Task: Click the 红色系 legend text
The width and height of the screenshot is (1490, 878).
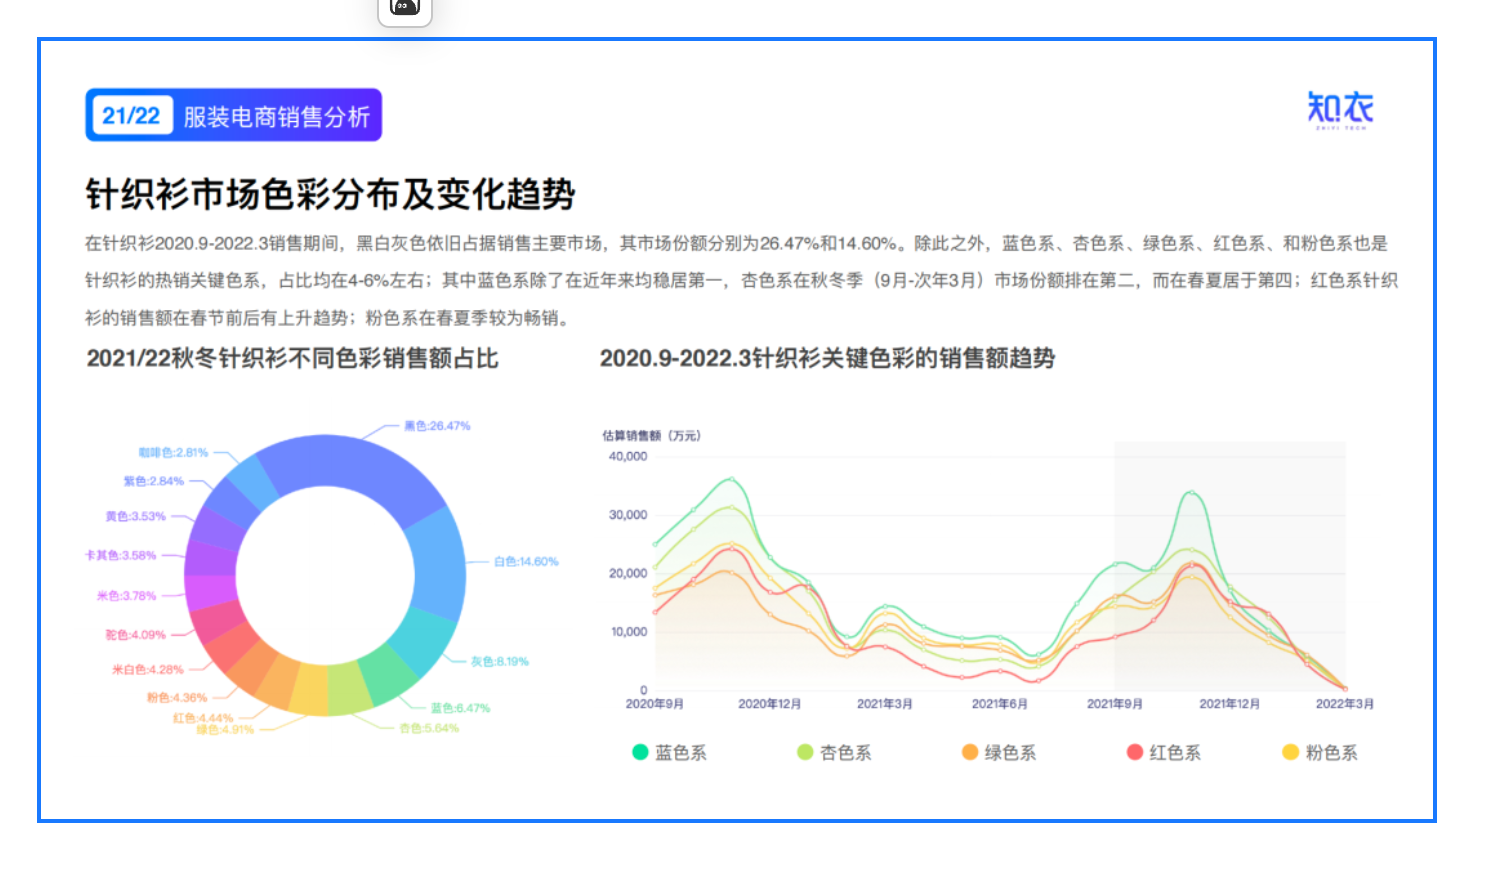Action: click(1175, 753)
